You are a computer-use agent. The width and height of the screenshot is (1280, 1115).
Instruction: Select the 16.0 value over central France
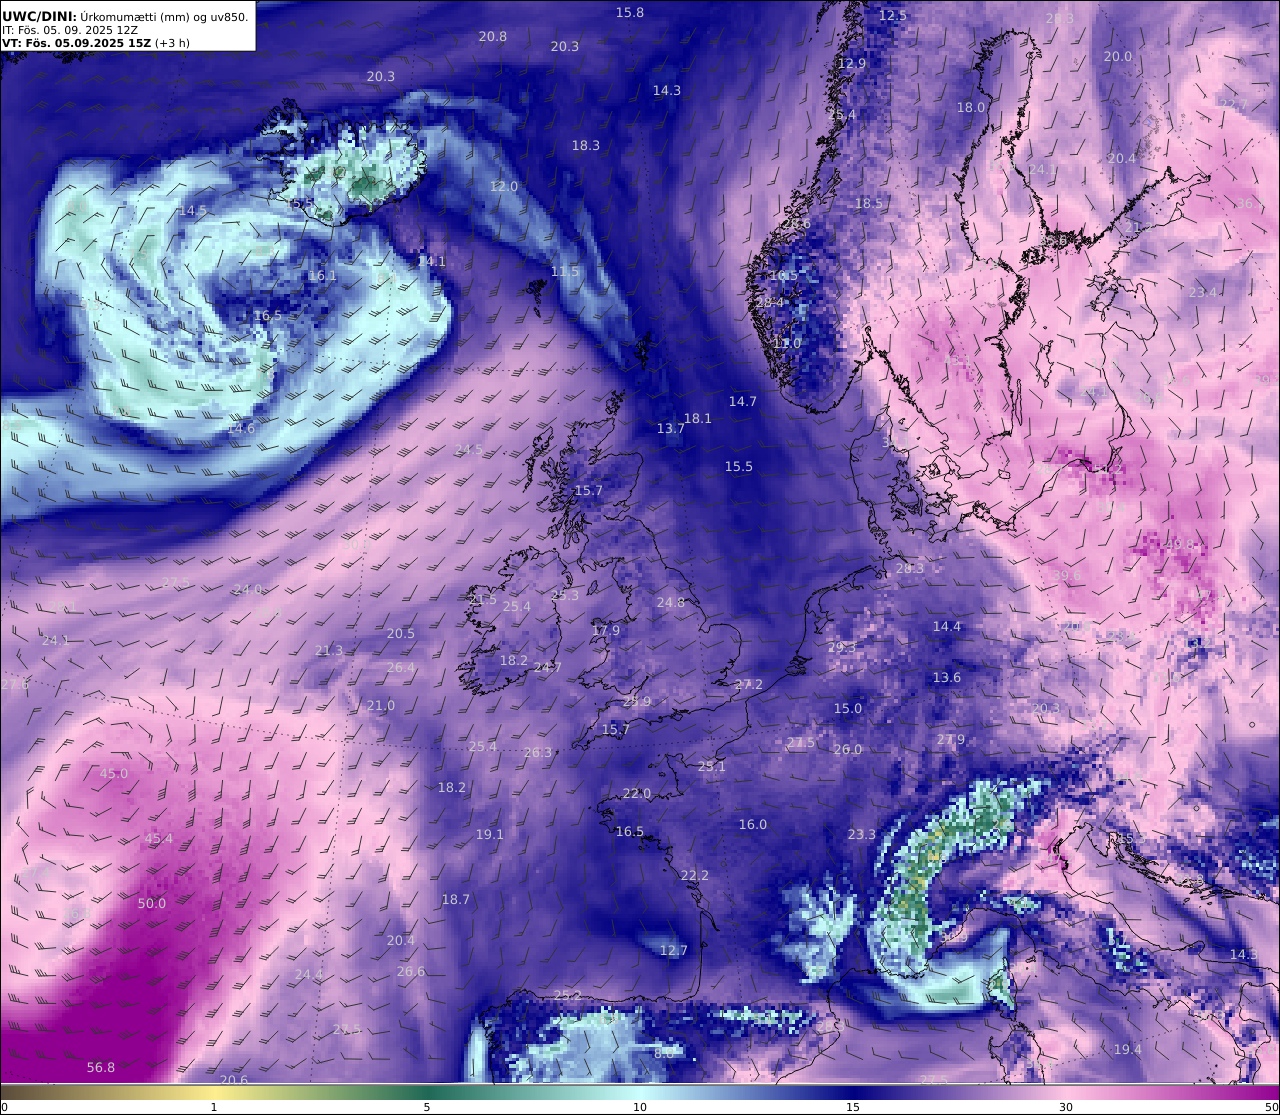pos(753,825)
